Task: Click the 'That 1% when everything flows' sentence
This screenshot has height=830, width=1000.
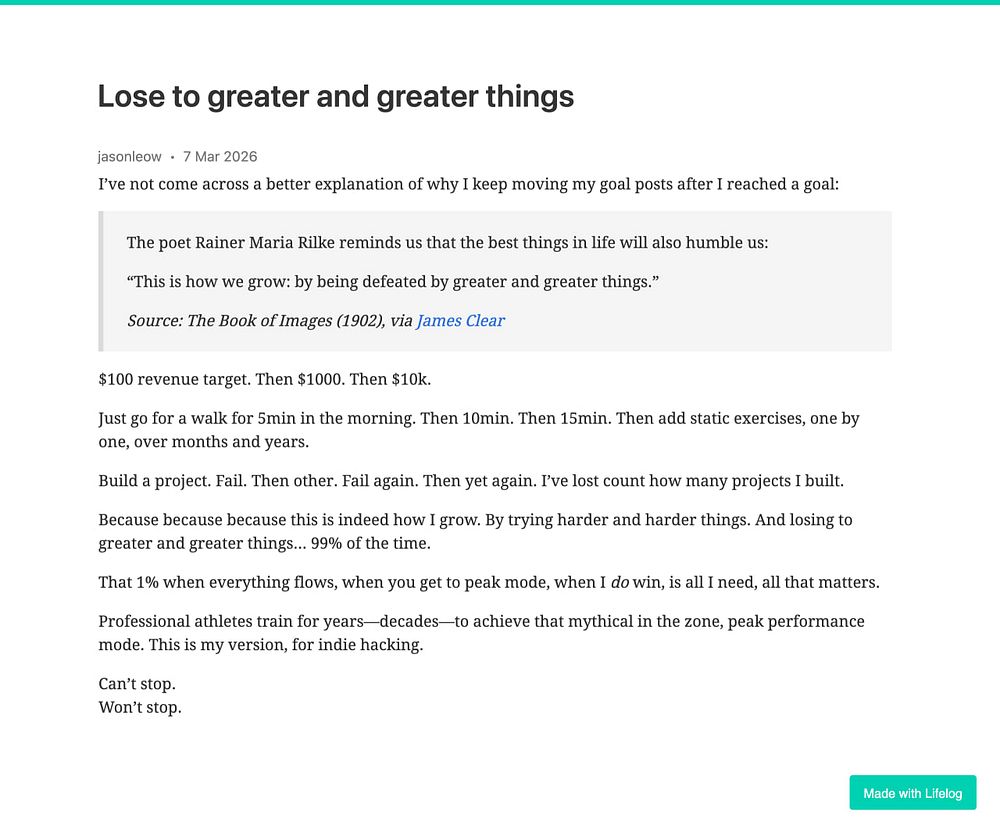Action: (x=489, y=582)
